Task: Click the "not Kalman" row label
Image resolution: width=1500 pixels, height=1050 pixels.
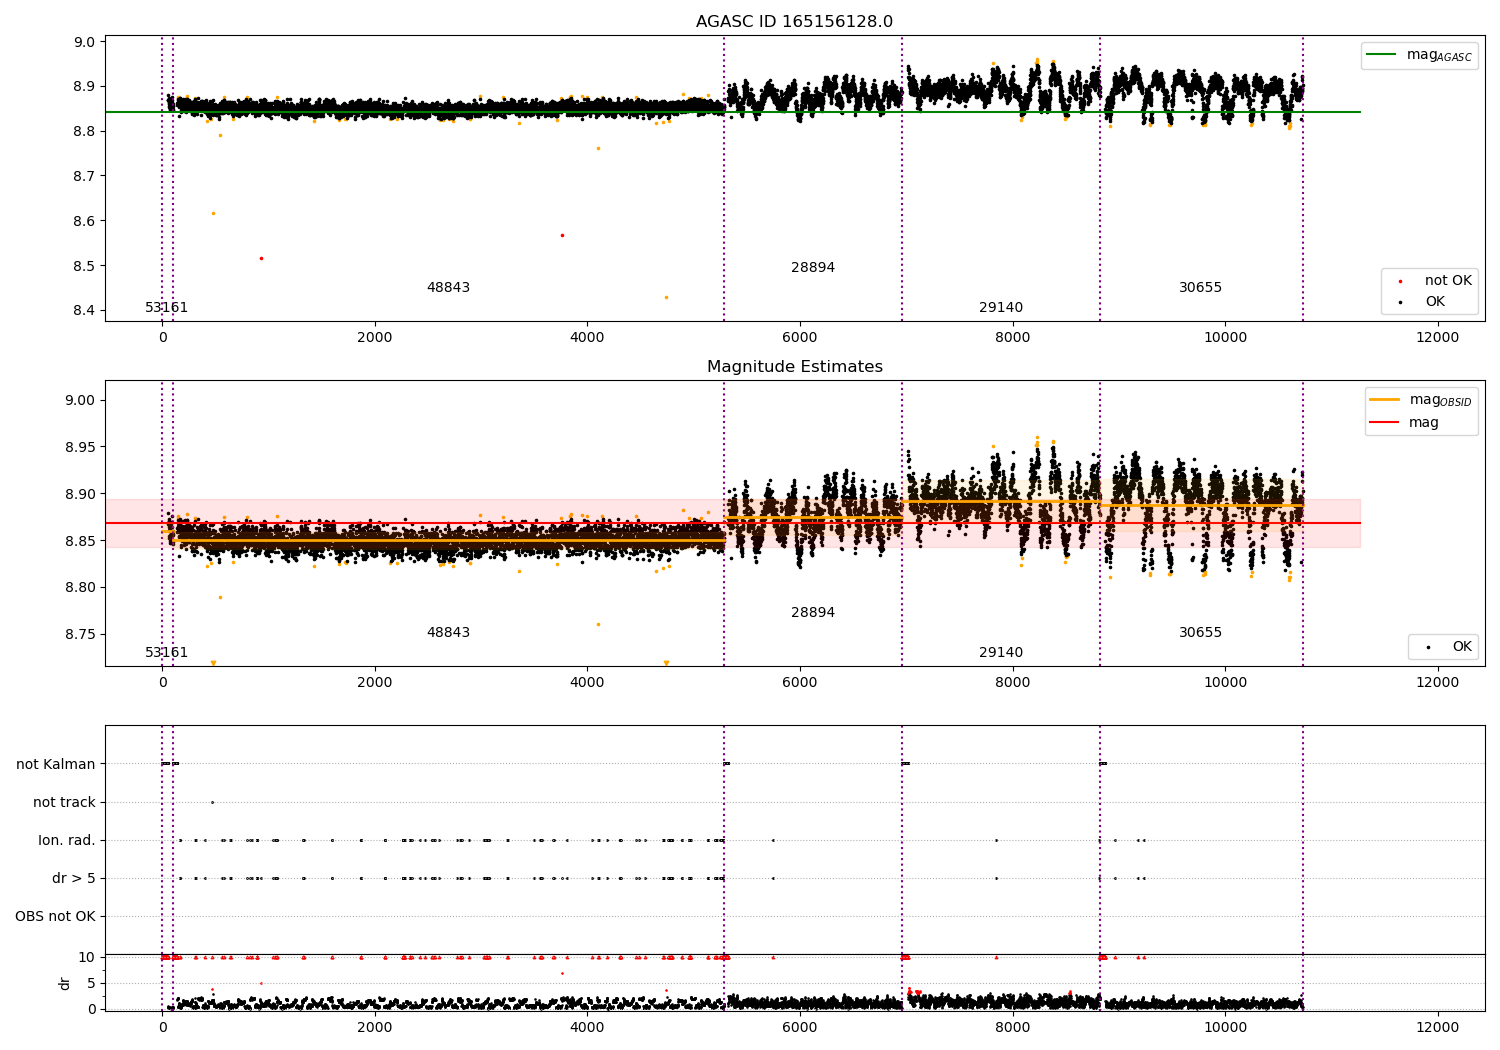Action: coord(56,764)
